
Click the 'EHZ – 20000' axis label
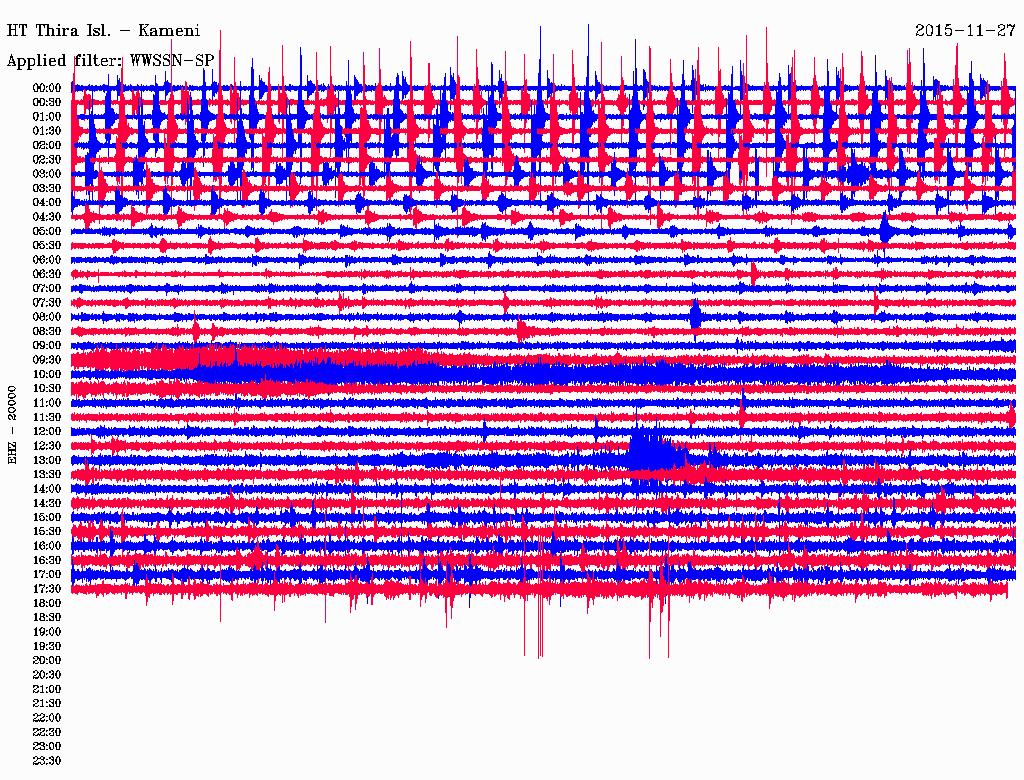click(x=12, y=425)
